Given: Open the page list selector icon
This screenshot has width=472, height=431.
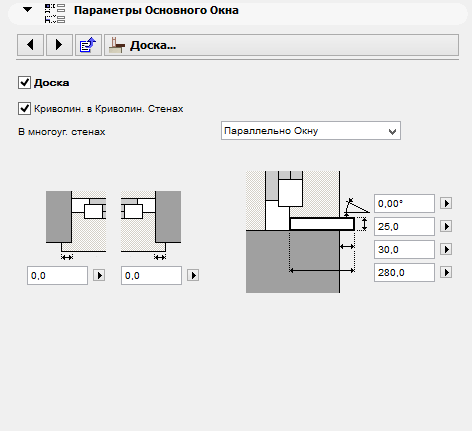Looking at the screenshot, I should click(x=88, y=45).
